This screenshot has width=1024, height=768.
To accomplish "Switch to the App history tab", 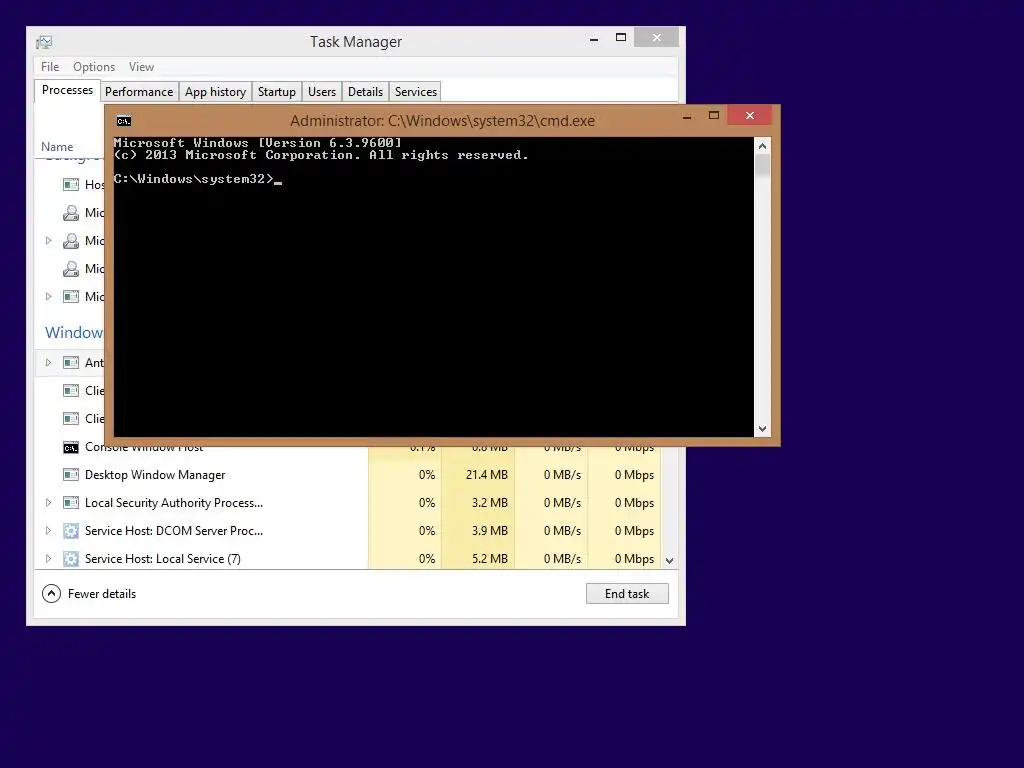I will (x=216, y=92).
